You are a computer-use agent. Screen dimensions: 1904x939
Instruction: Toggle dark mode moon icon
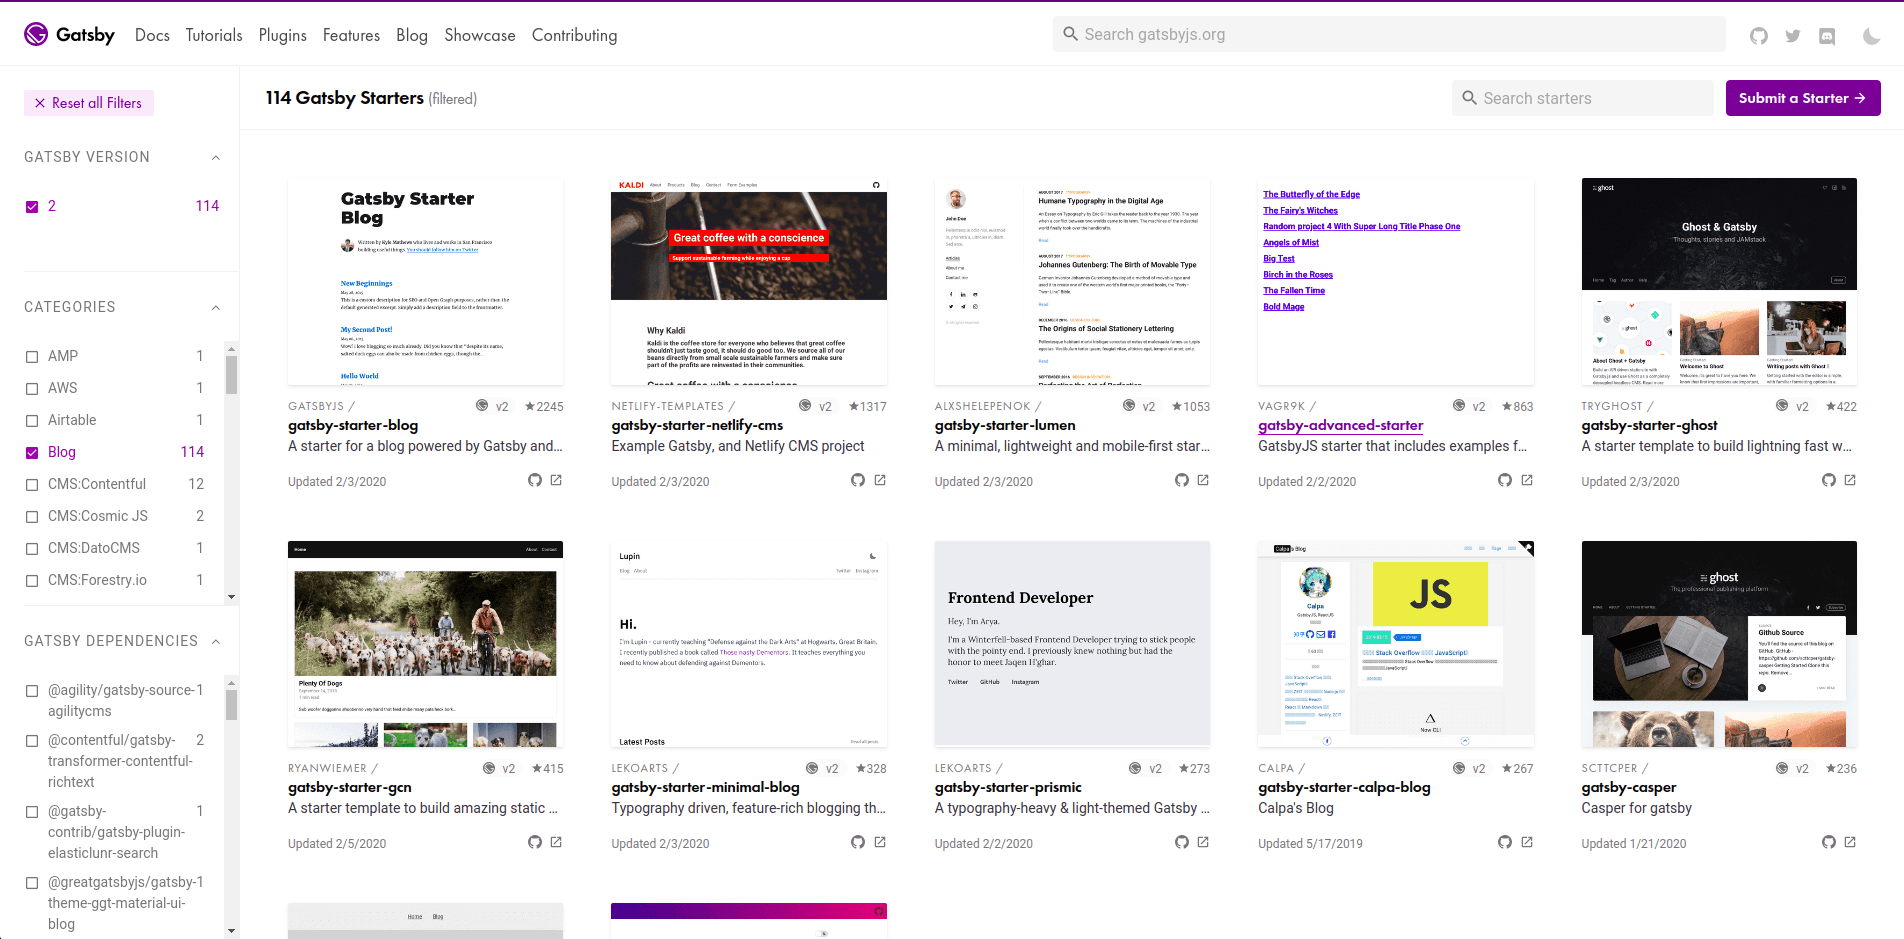point(1871,36)
